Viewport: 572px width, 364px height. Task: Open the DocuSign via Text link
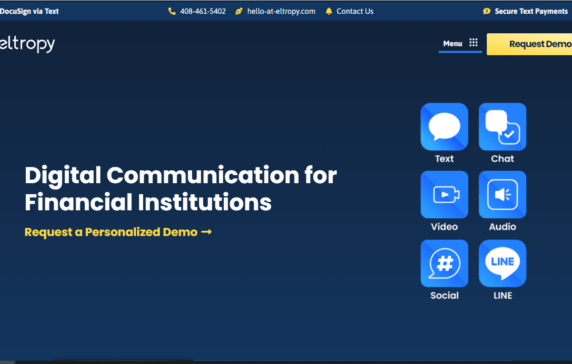pyautogui.click(x=29, y=11)
